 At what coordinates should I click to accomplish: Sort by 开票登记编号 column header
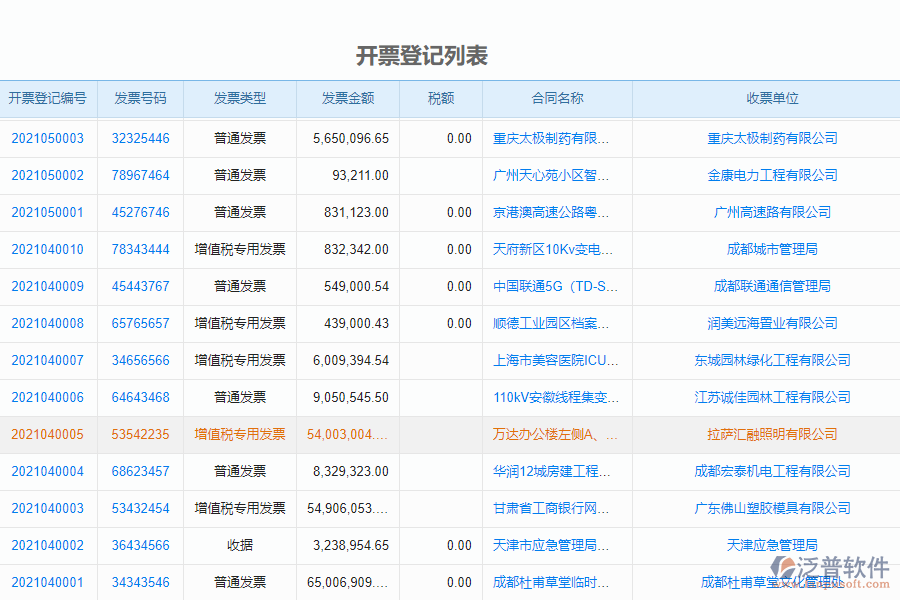(48, 98)
